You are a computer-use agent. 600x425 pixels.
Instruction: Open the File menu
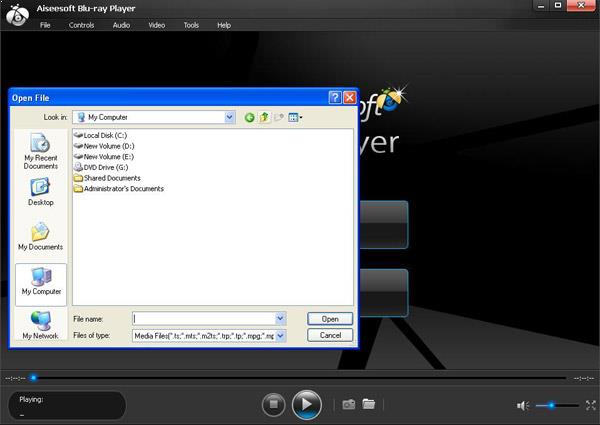tap(45, 25)
